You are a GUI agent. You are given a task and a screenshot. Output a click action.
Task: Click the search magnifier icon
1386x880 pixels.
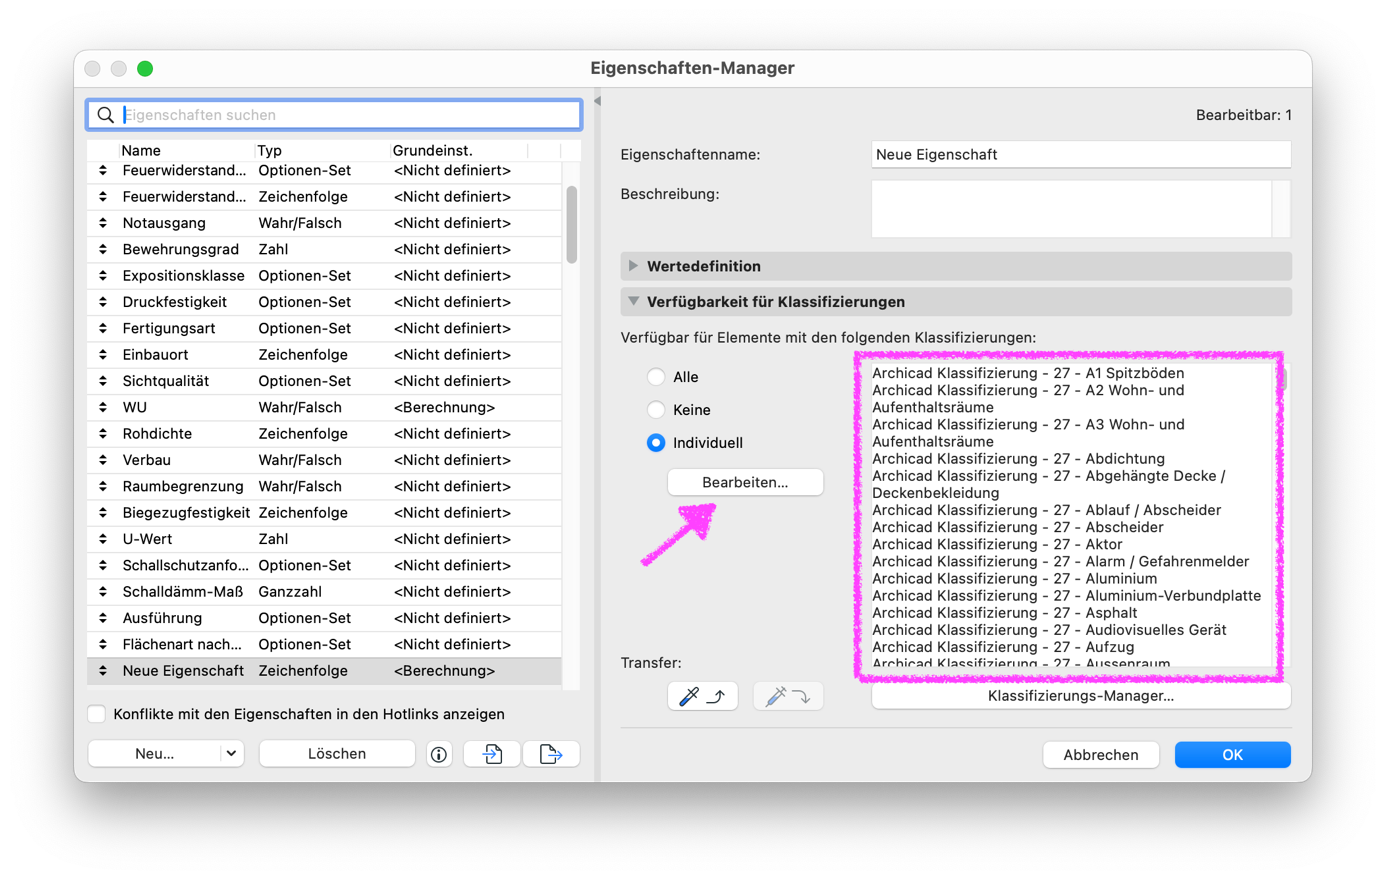[105, 115]
